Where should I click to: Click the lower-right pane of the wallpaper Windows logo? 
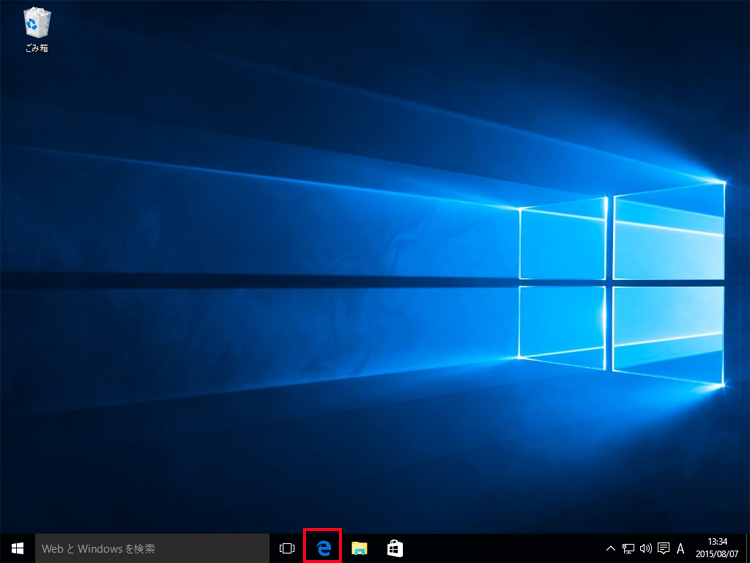[668, 328]
